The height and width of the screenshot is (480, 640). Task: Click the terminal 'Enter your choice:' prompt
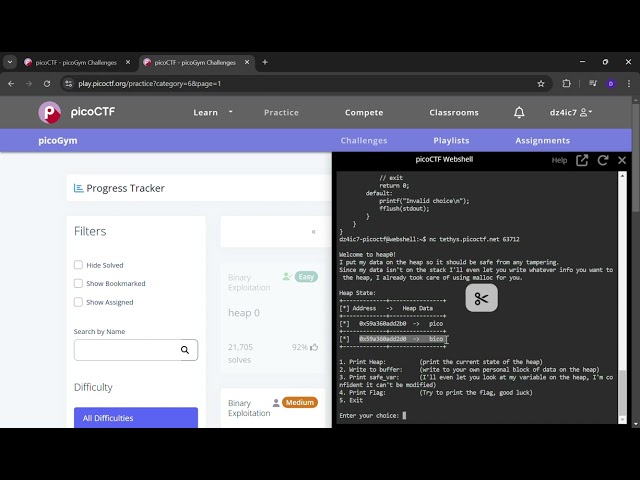pos(369,416)
